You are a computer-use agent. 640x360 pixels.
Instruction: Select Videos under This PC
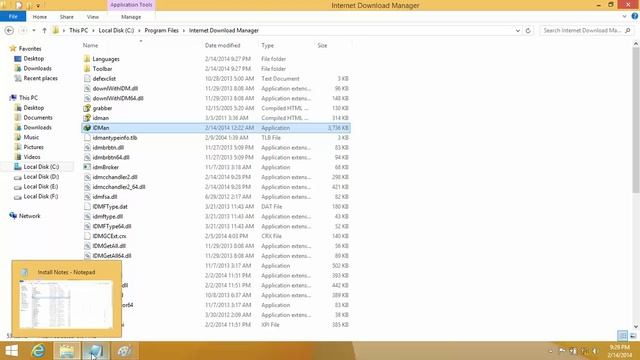point(32,157)
